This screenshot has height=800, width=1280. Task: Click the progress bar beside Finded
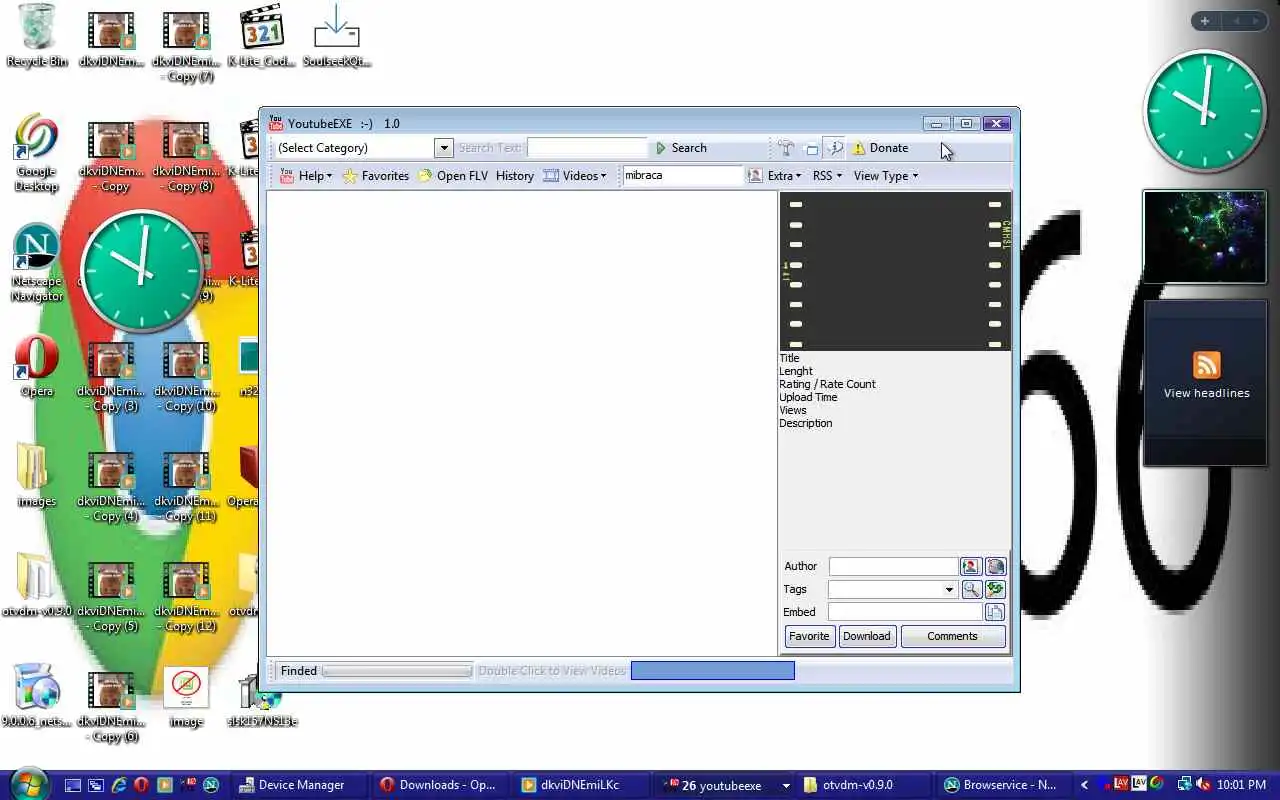(x=396, y=671)
